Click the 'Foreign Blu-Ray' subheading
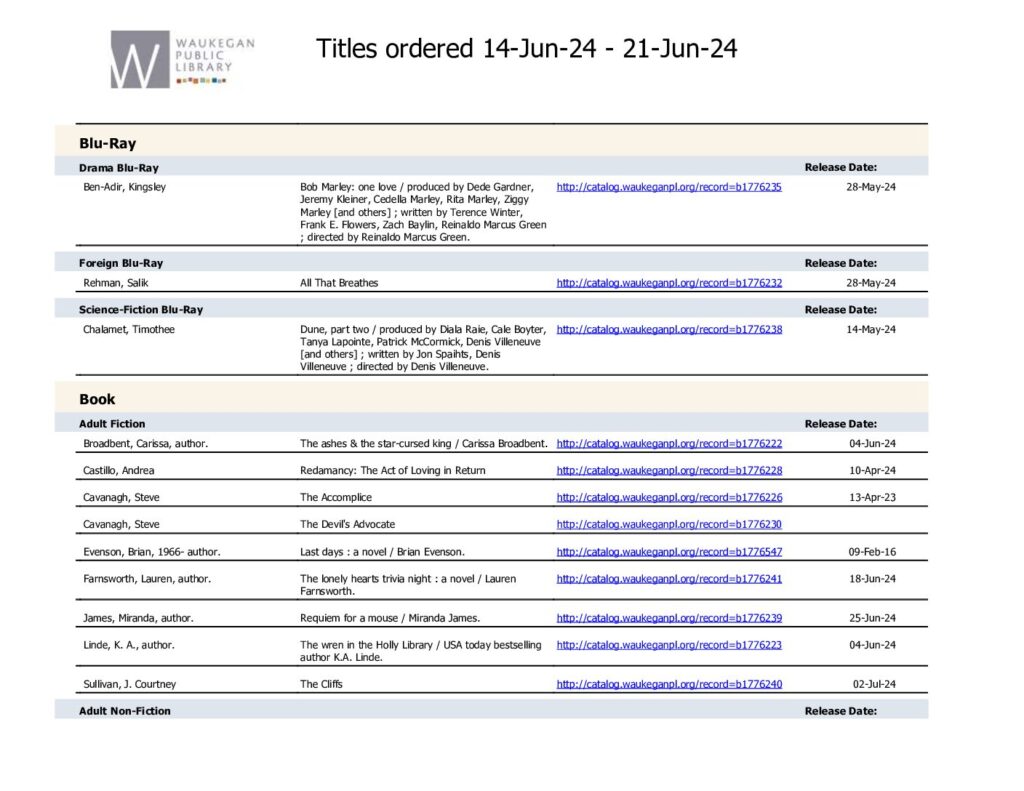The height and width of the screenshot is (791, 1024). coord(121,263)
